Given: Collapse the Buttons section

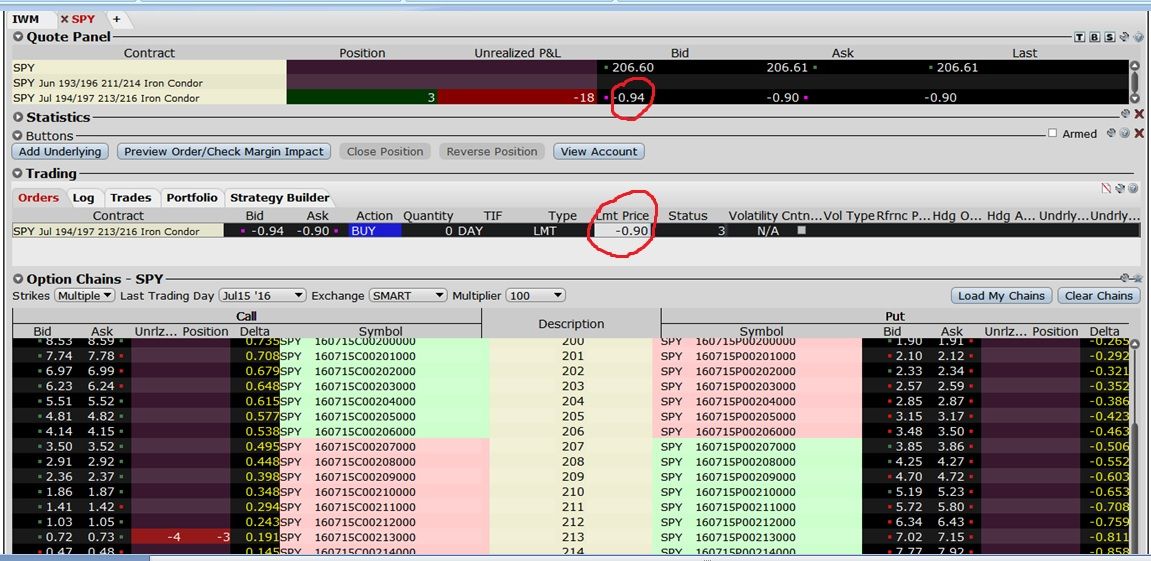Looking at the screenshot, I should (x=18, y=136).
